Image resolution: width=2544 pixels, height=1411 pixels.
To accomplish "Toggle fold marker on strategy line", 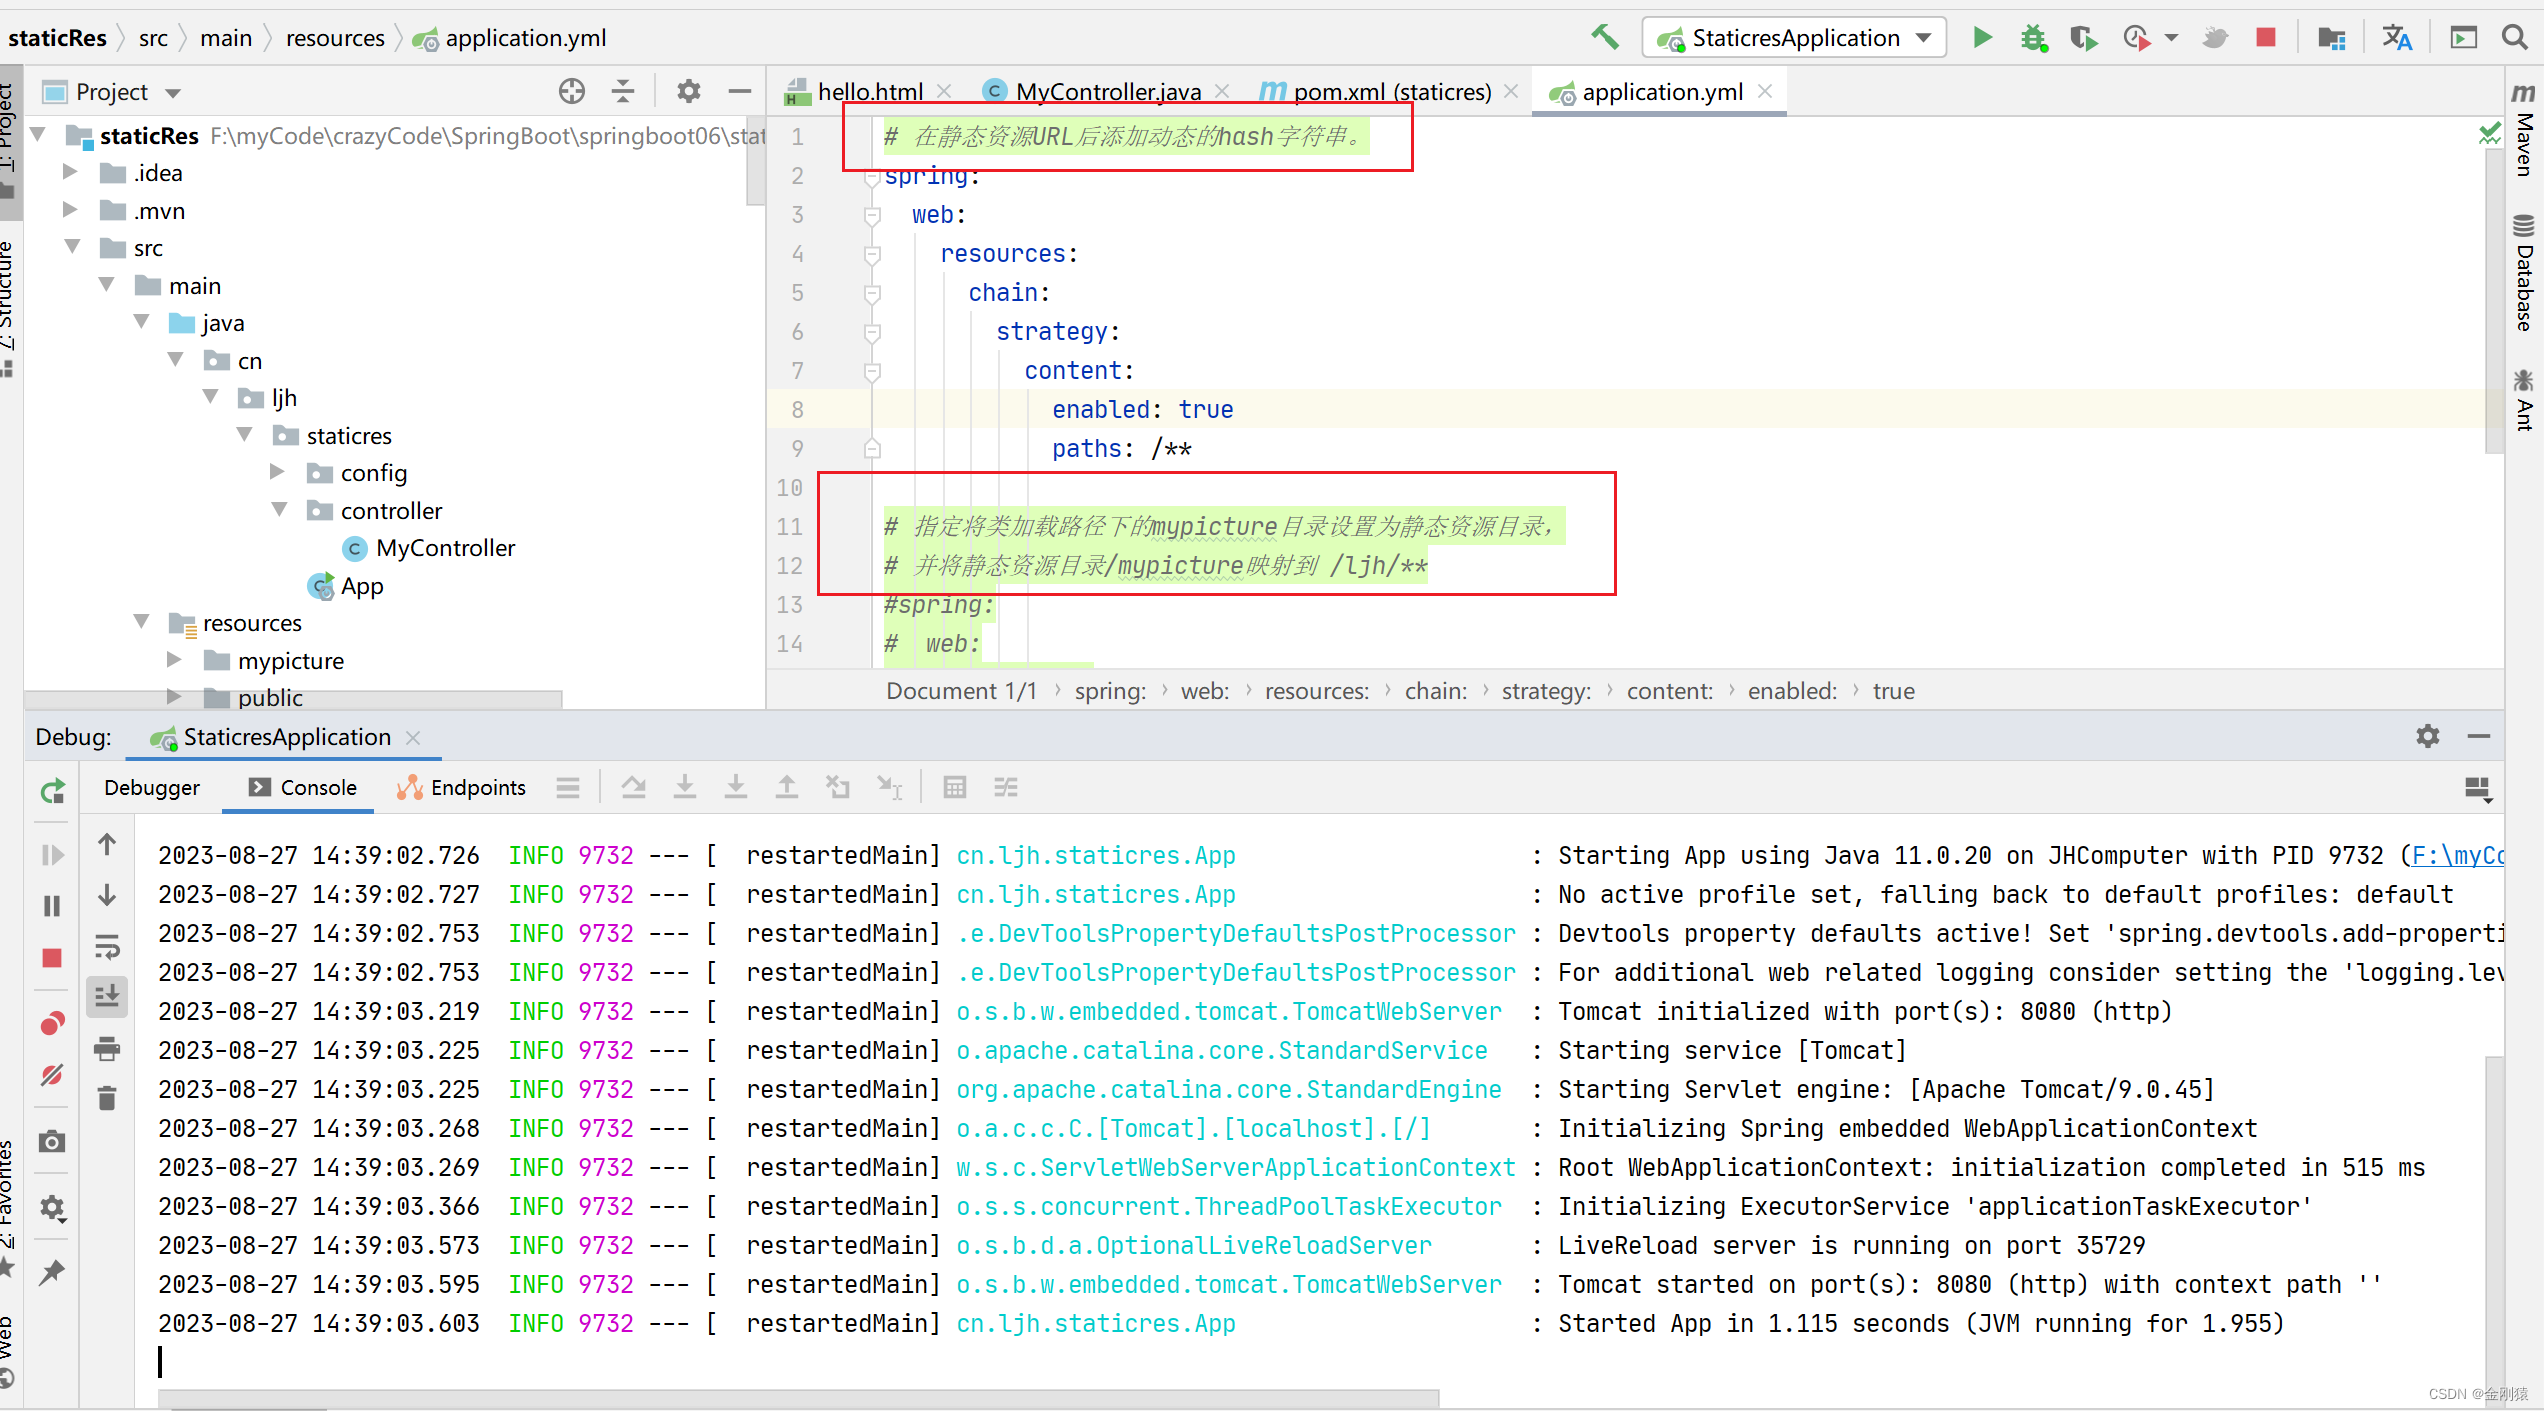I will [872, 332].
